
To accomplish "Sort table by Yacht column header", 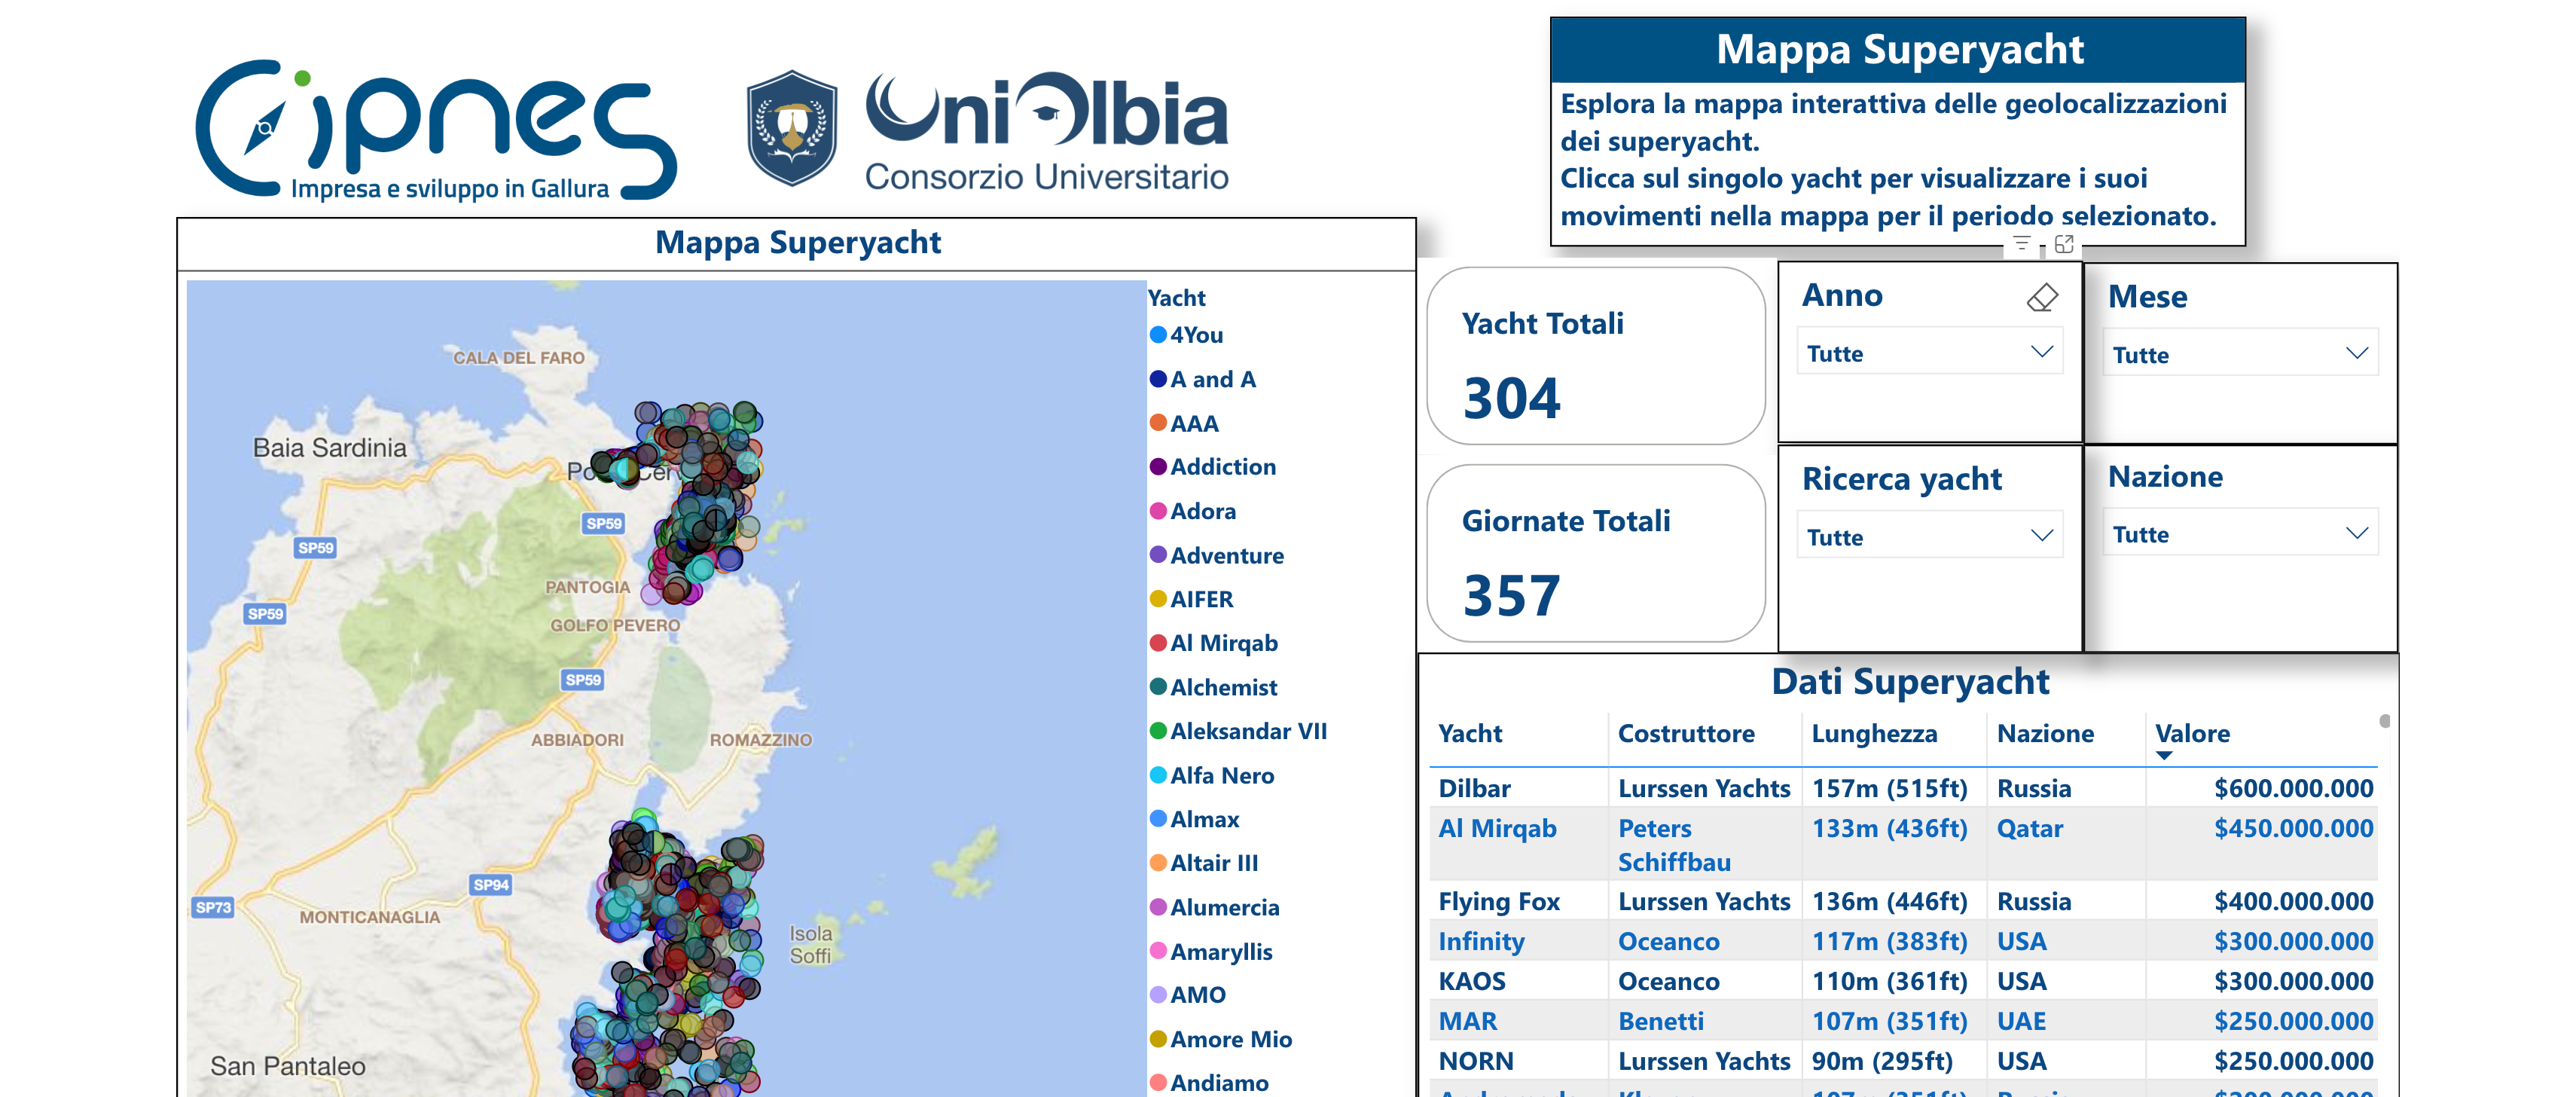I will coord(1469,733).
